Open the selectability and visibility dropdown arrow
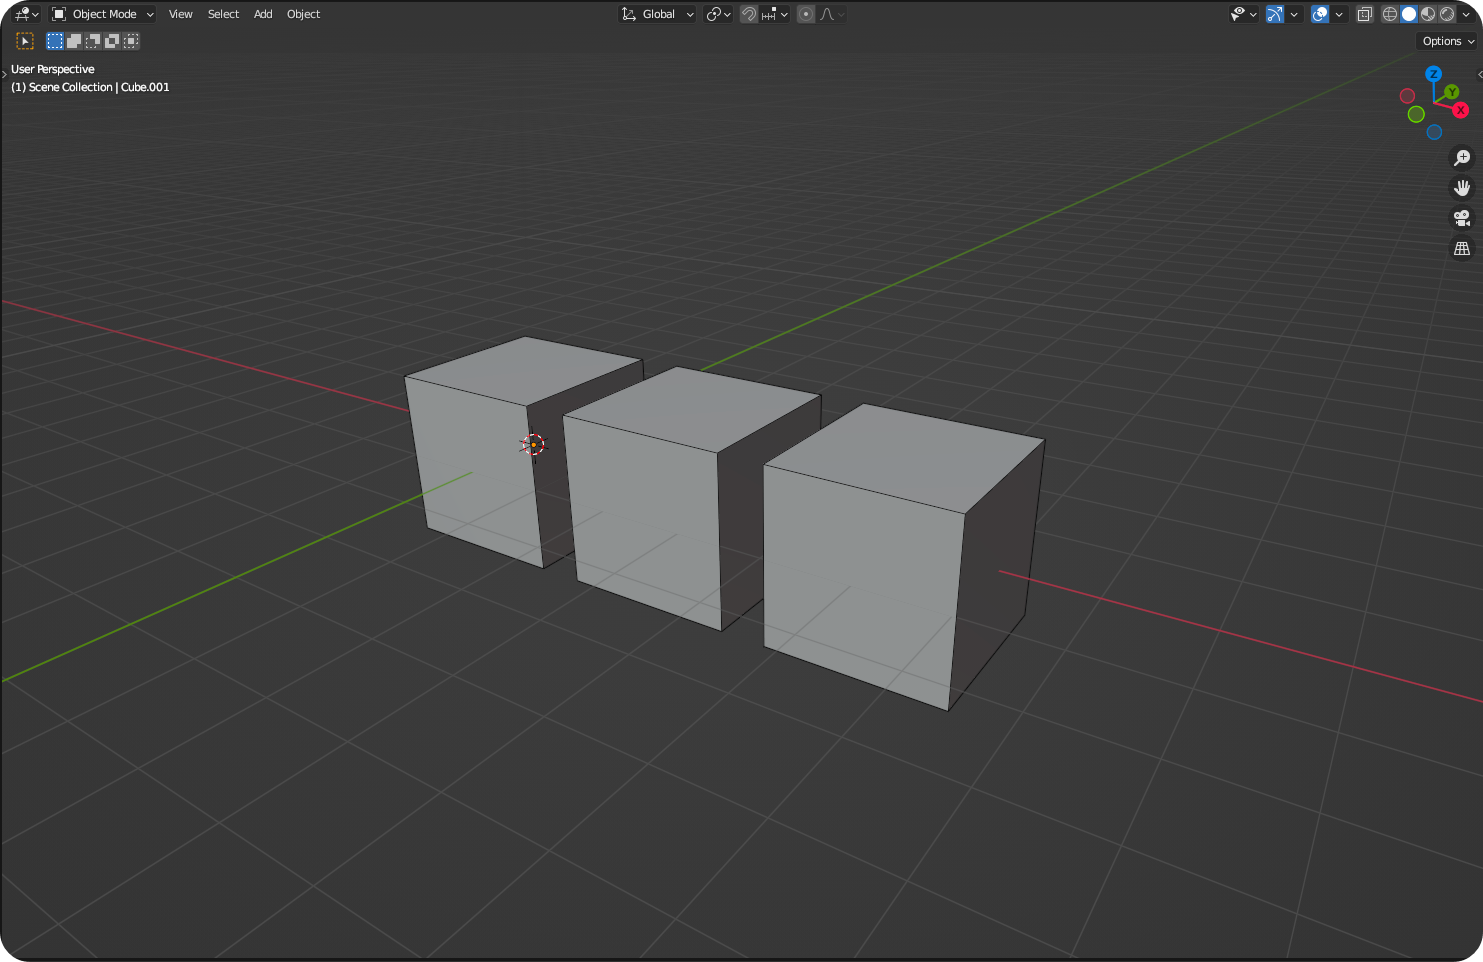 coord(1253,14)
